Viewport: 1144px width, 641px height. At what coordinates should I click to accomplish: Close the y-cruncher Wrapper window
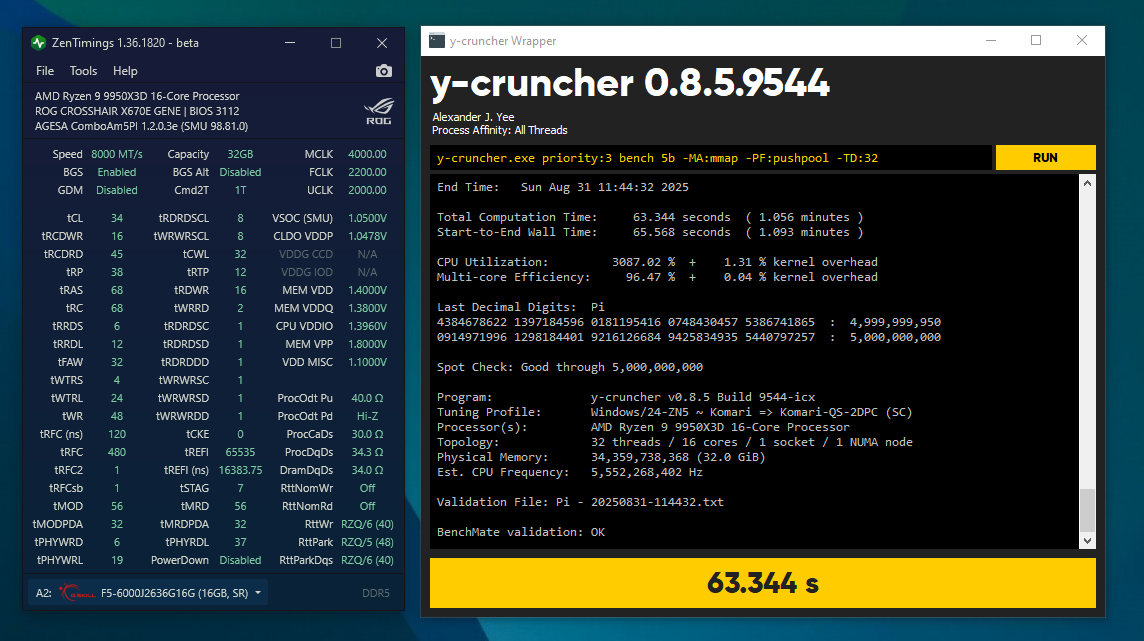[1082, 41]
